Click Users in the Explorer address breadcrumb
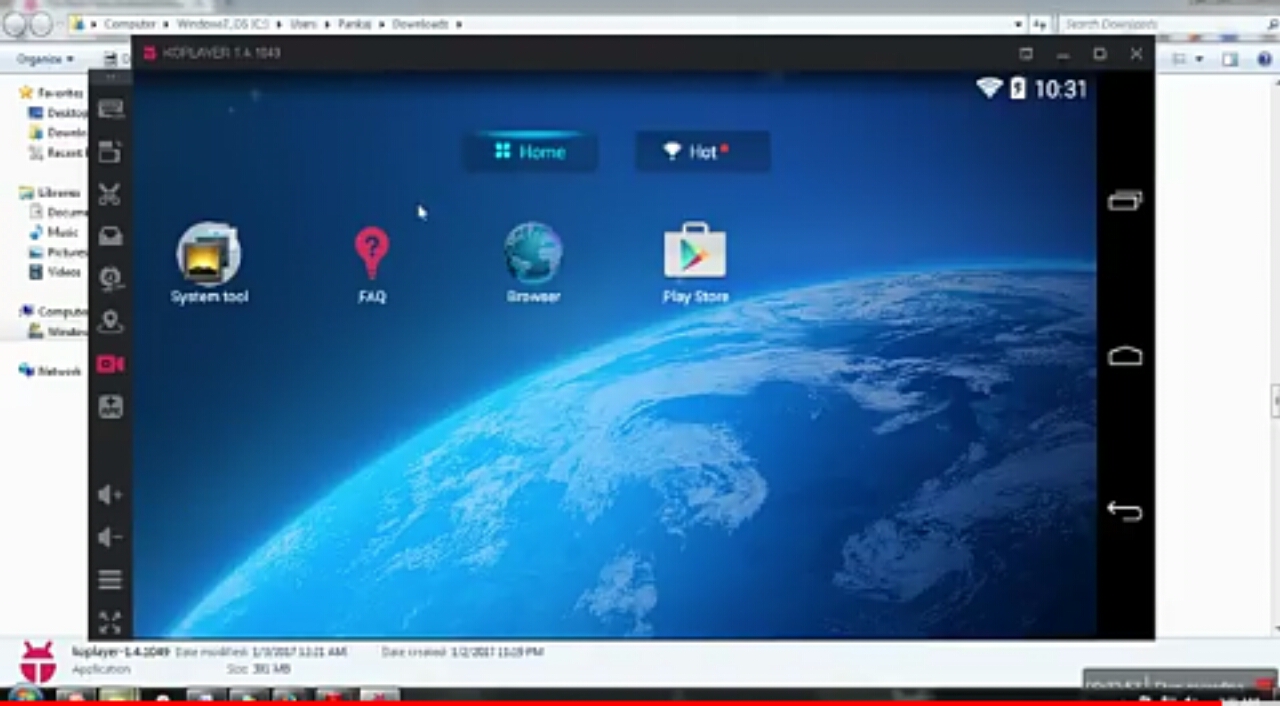Image resolution: width=1280 pixels, height=706 pixels. 303,23
